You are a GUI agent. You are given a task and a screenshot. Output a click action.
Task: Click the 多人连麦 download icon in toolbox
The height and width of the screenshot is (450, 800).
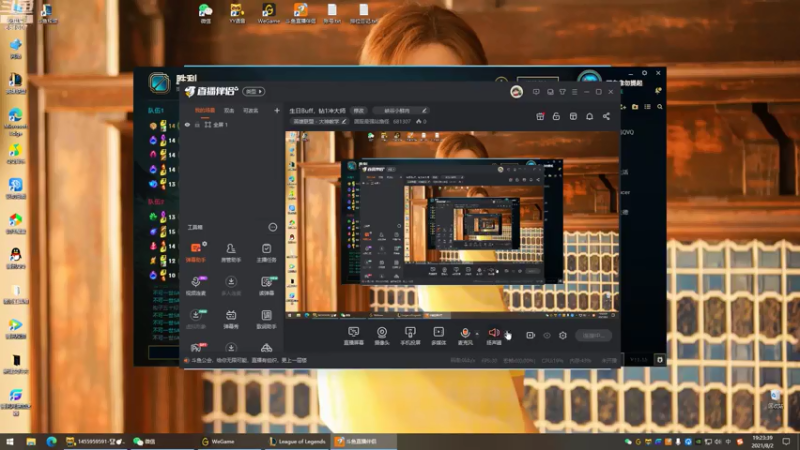pyautogui.click(x=231, y=285)
